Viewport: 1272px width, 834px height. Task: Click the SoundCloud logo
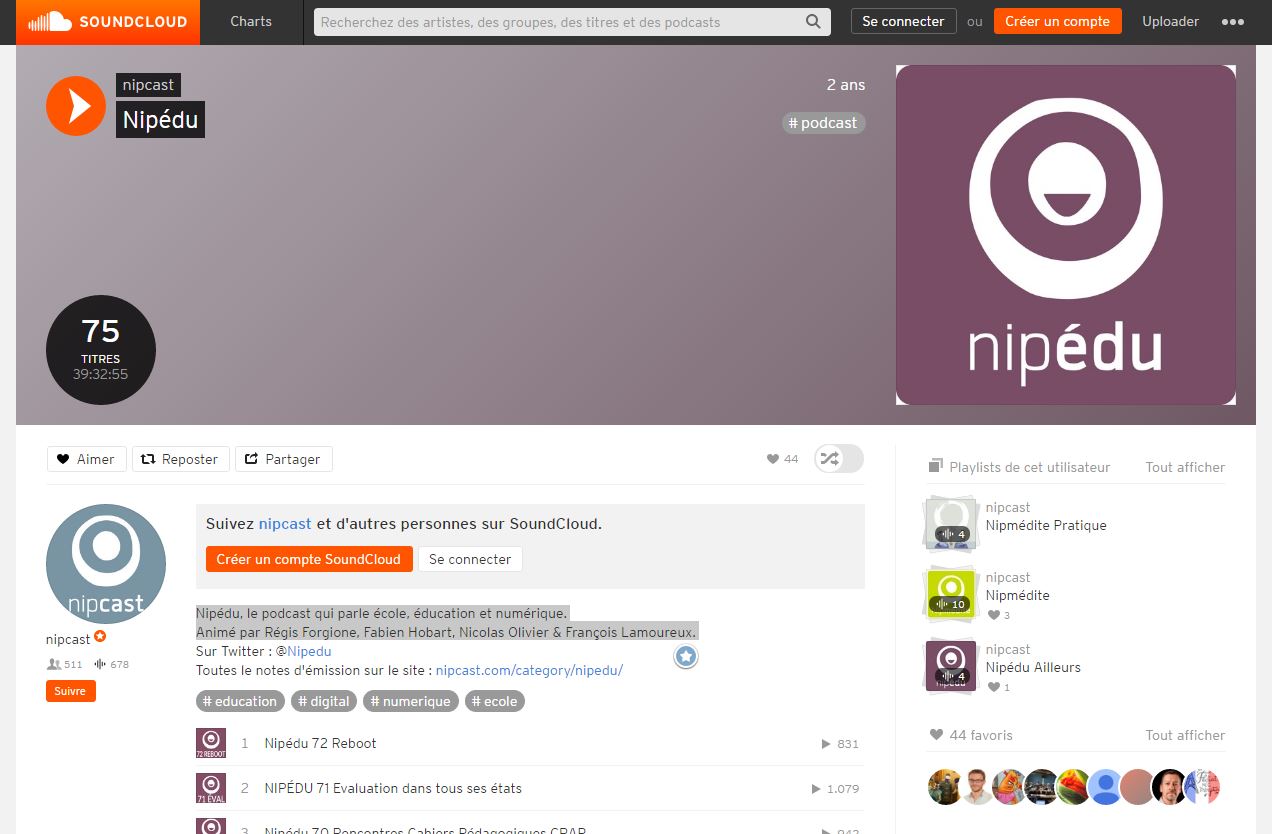pos(107,22)
